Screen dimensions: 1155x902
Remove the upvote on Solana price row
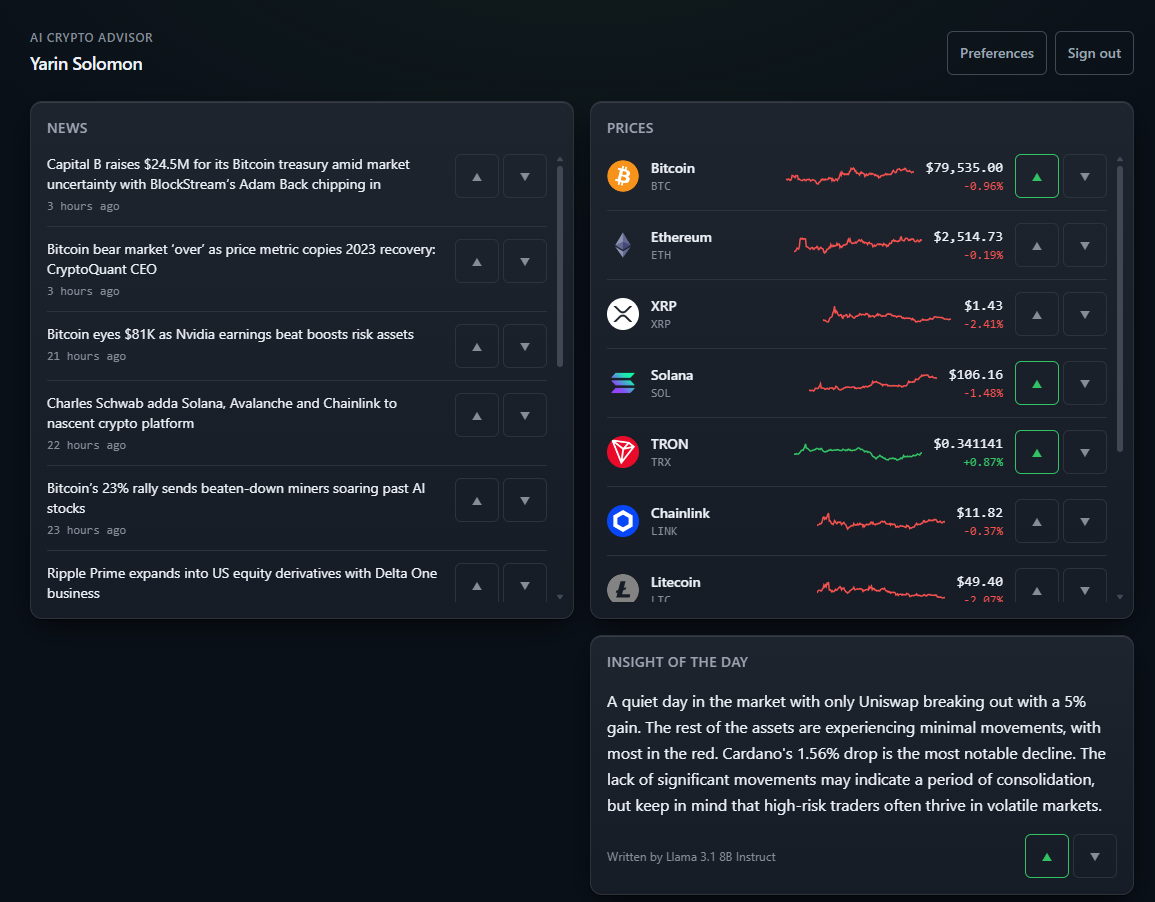point(1036,383)
